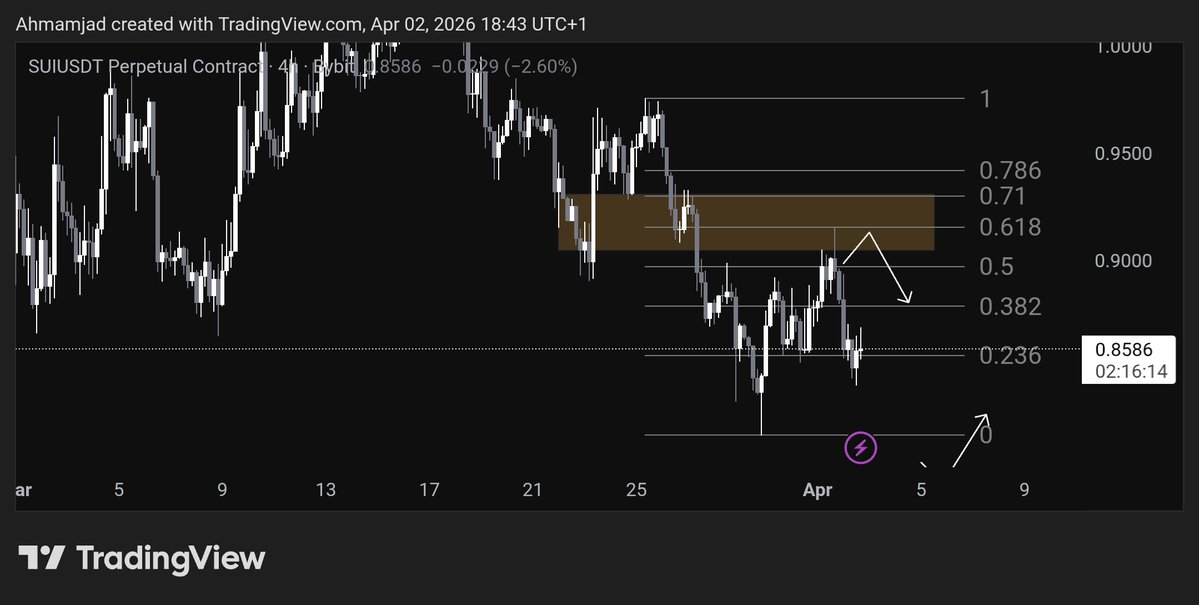Click the 0.382 Fibonacci level label
The height and width of the screenshot is (605, 1199).
(1009, 306)
